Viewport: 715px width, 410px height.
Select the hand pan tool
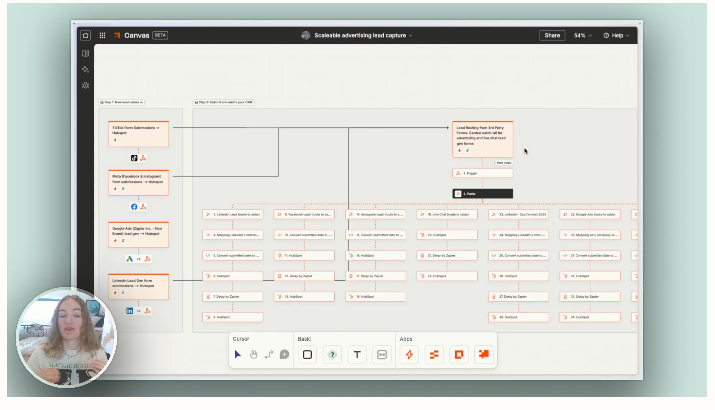(254, 354)
